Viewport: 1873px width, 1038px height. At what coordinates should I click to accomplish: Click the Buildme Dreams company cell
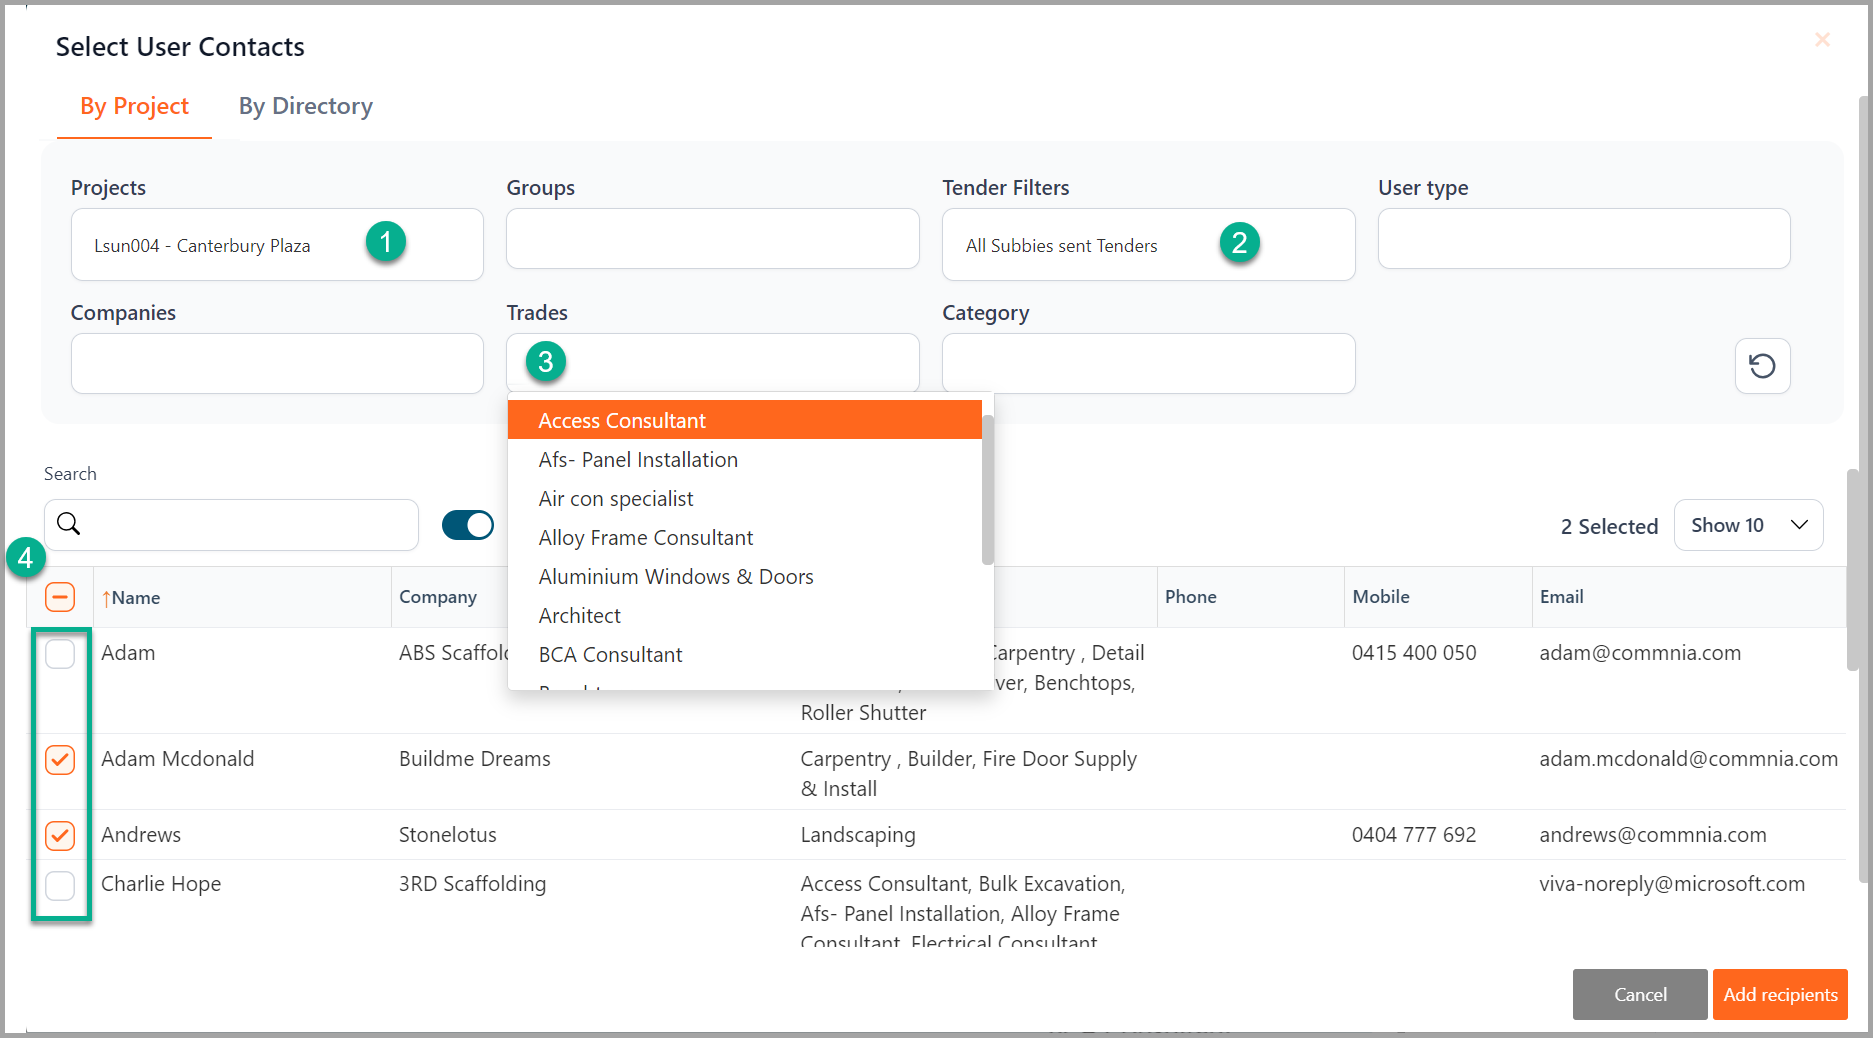click(x=474, y=759)
